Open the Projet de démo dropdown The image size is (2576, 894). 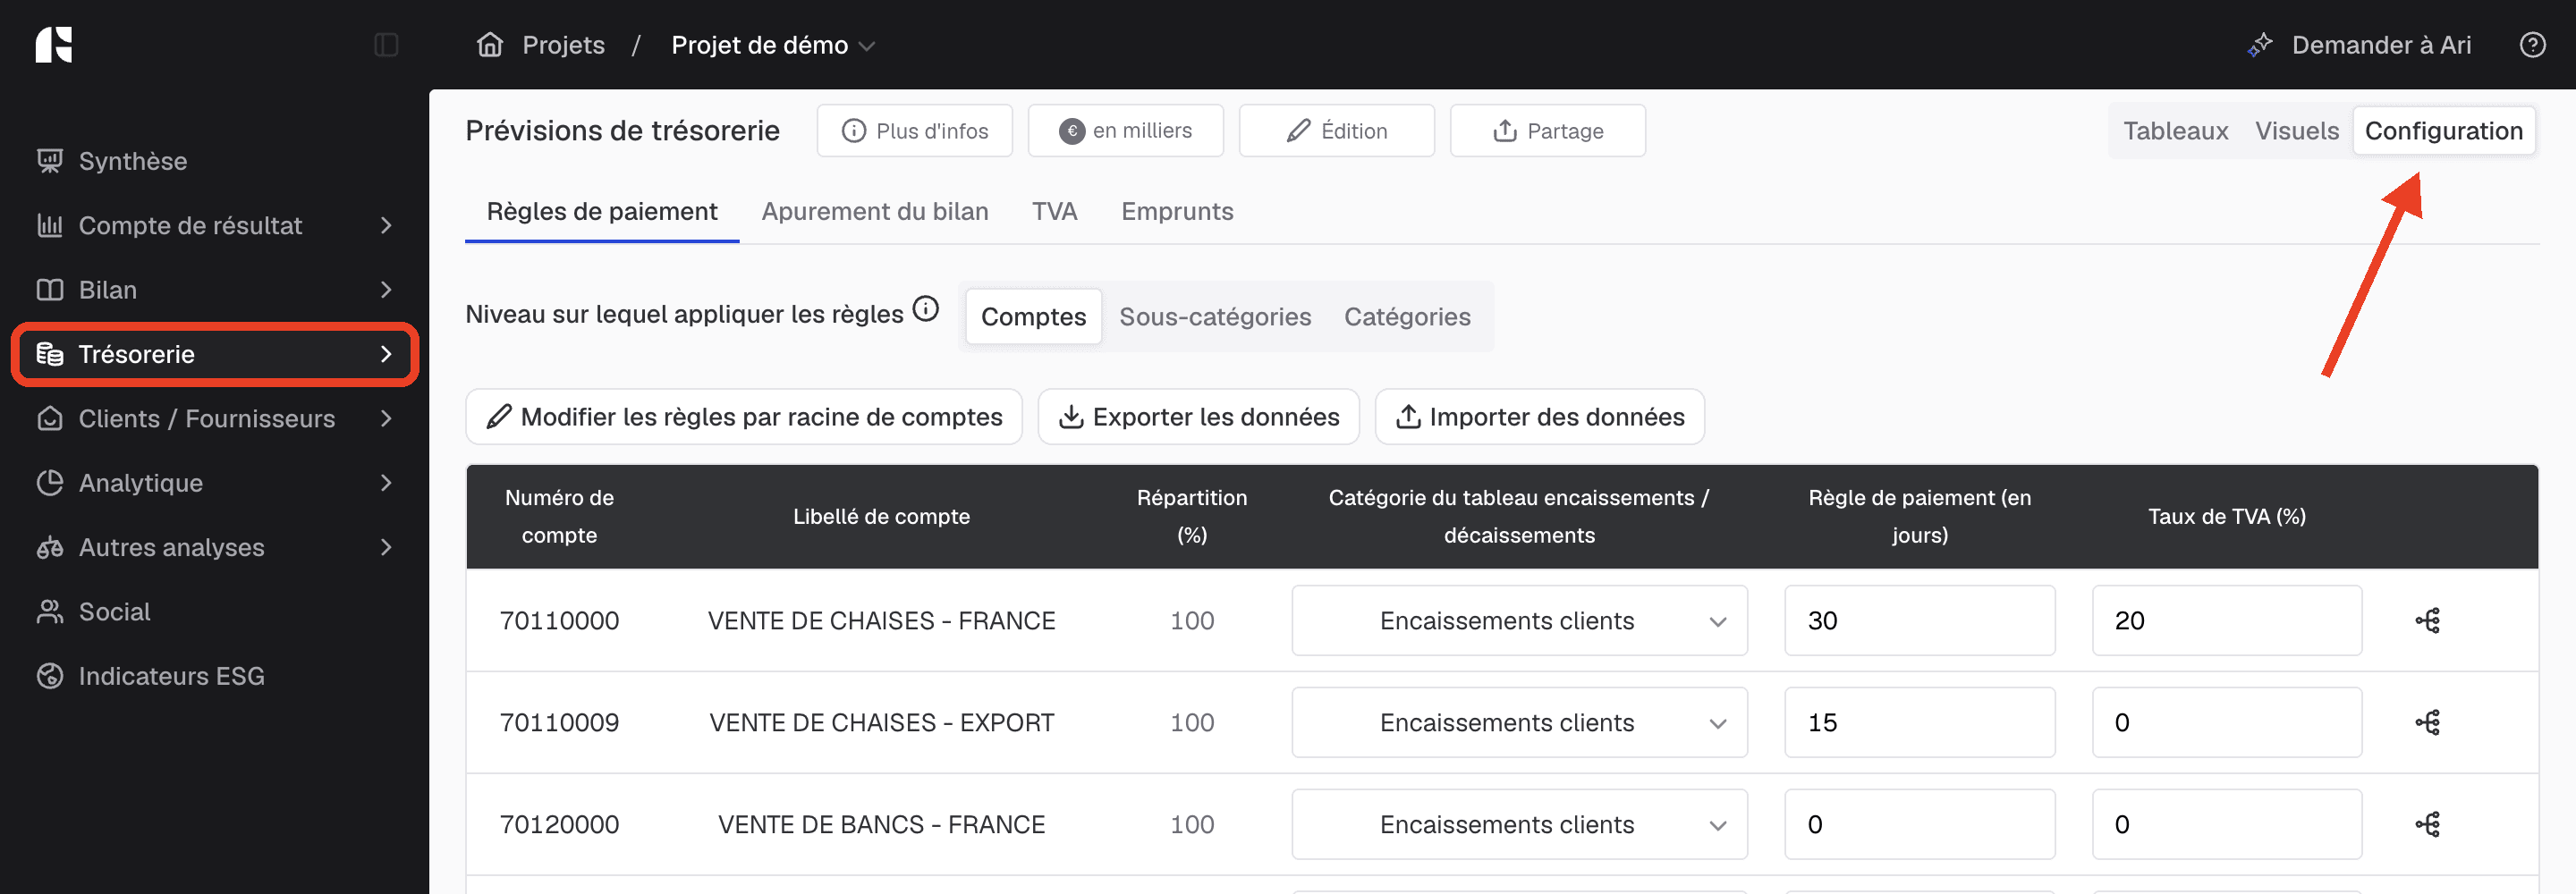pos(773,45)
